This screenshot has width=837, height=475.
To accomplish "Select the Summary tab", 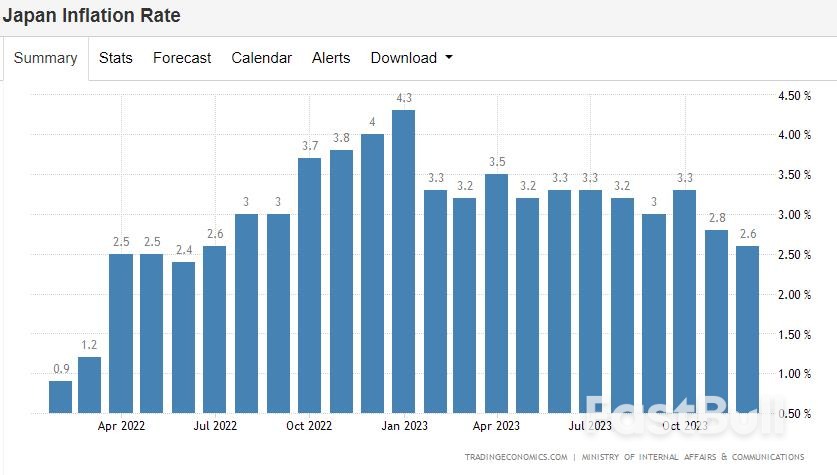I will click(45, 58).
